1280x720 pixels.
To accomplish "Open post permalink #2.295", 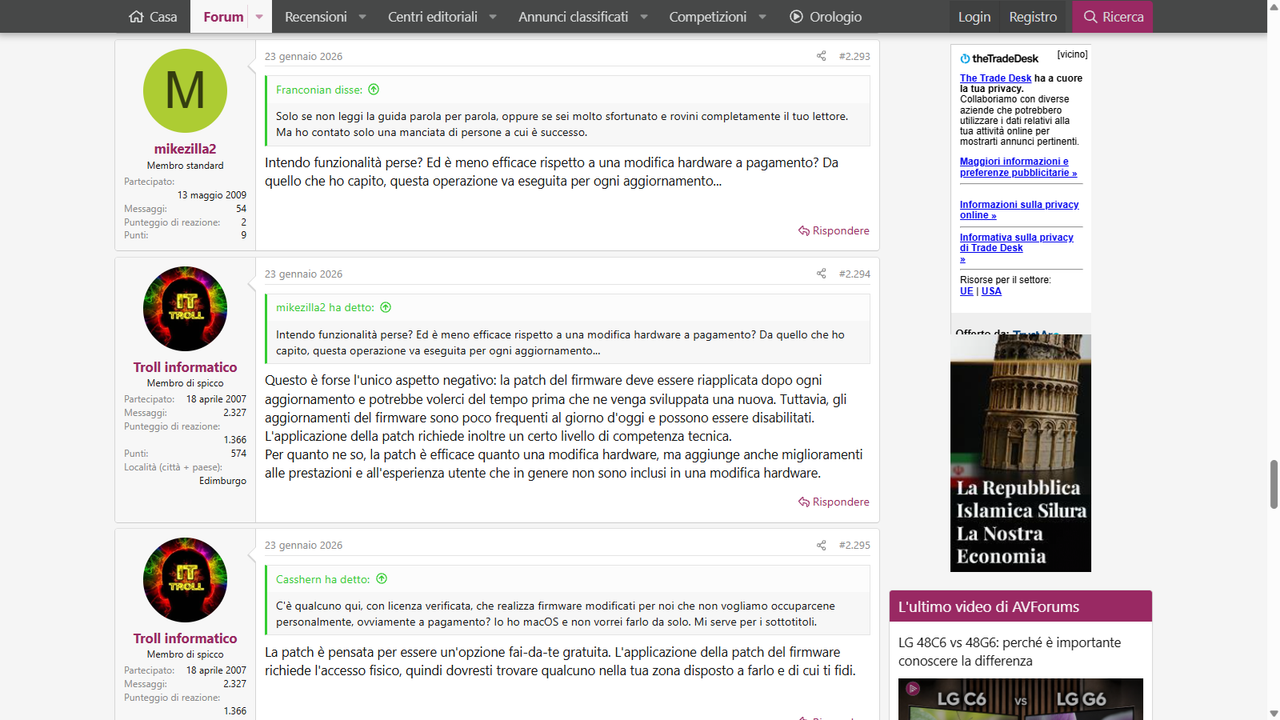I will [854, 546].
